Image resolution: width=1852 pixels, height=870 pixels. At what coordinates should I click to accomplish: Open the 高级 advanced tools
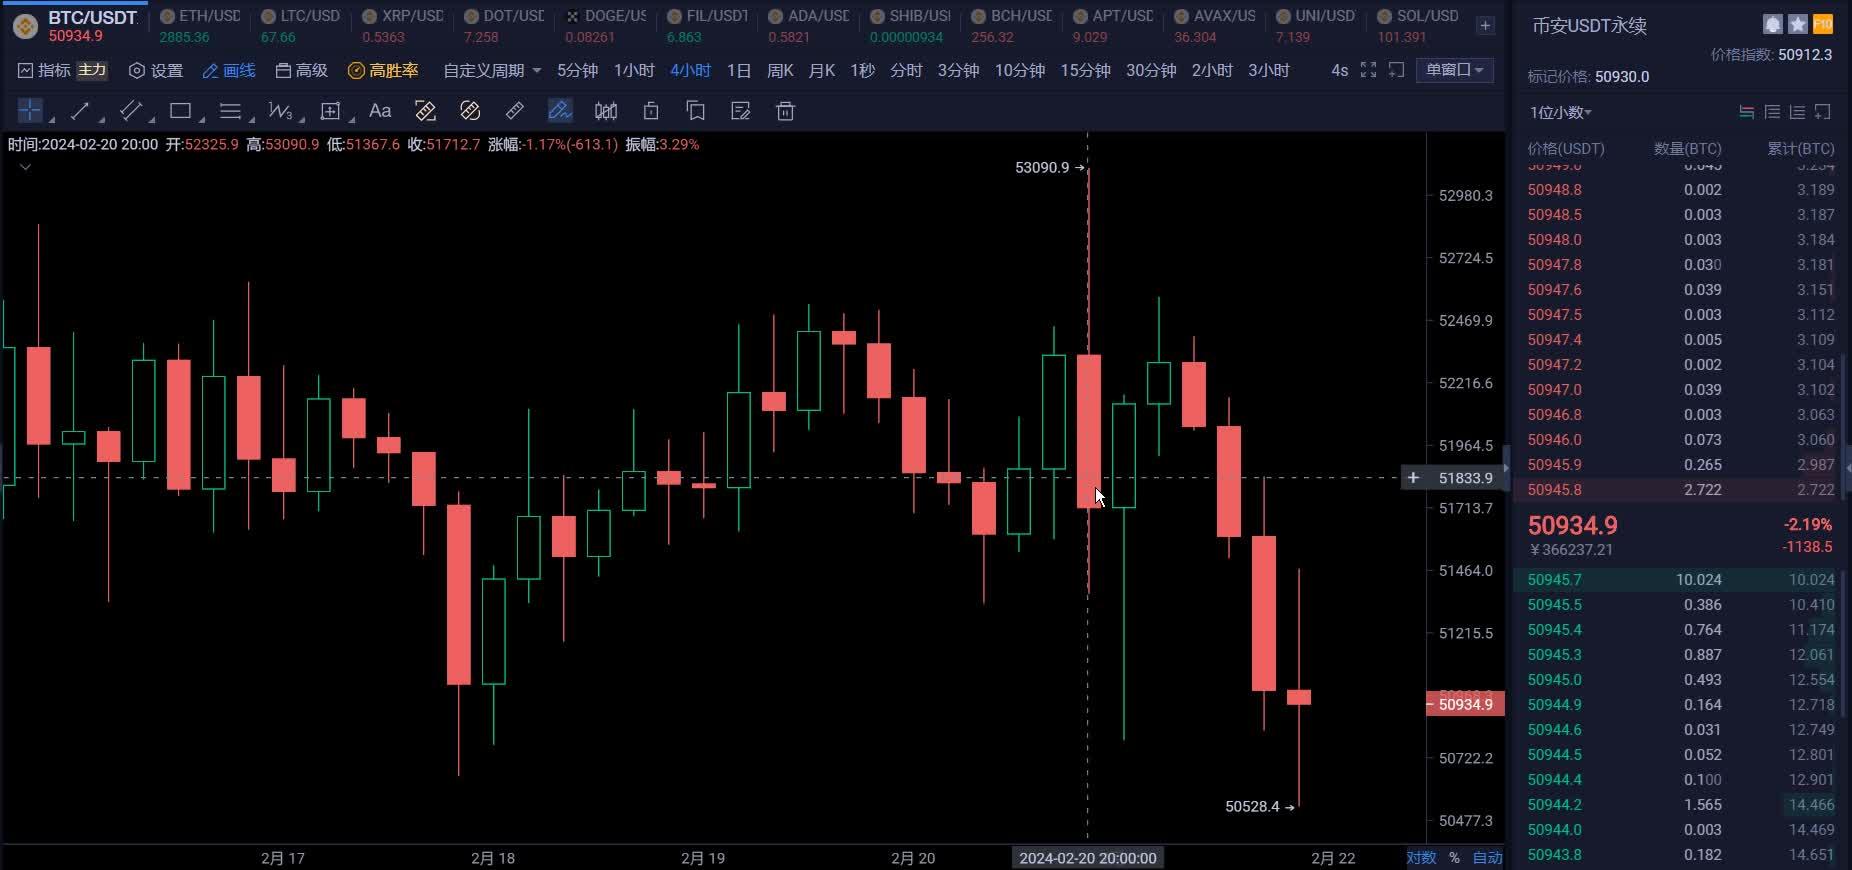click(301, 70)
